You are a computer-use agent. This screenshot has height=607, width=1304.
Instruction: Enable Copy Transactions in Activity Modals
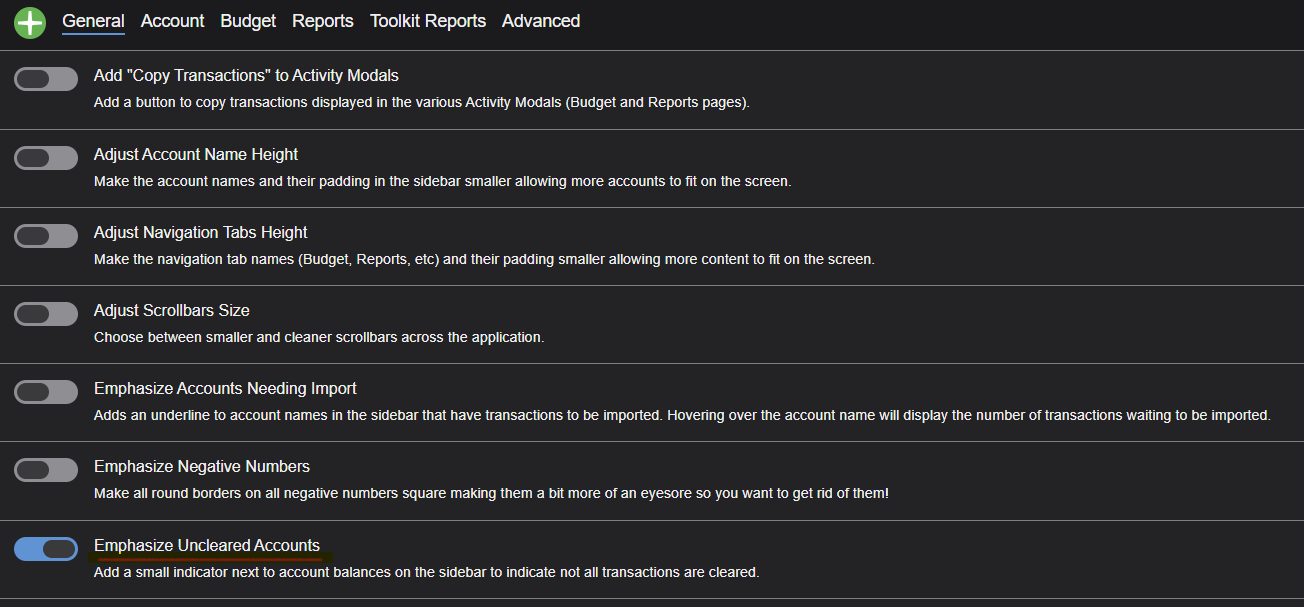pos(45,78)
